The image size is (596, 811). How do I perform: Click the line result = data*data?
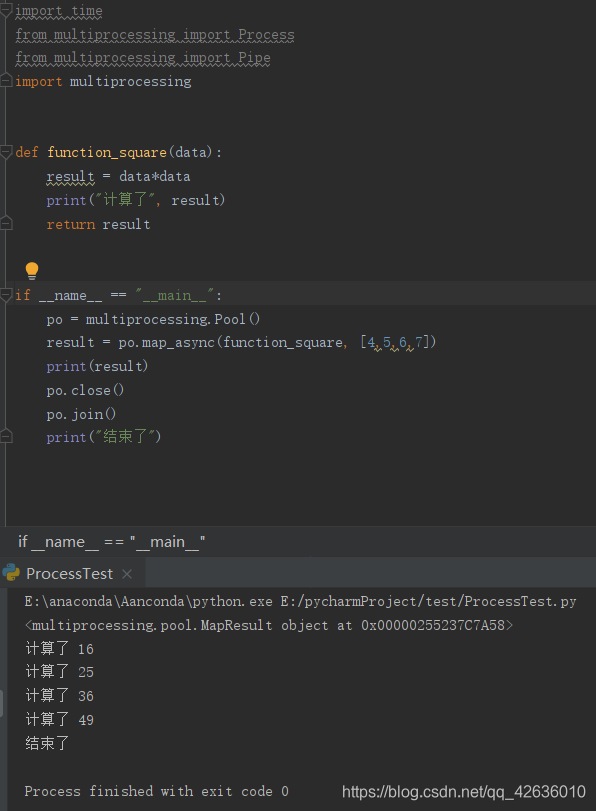(x=118, y=176)
